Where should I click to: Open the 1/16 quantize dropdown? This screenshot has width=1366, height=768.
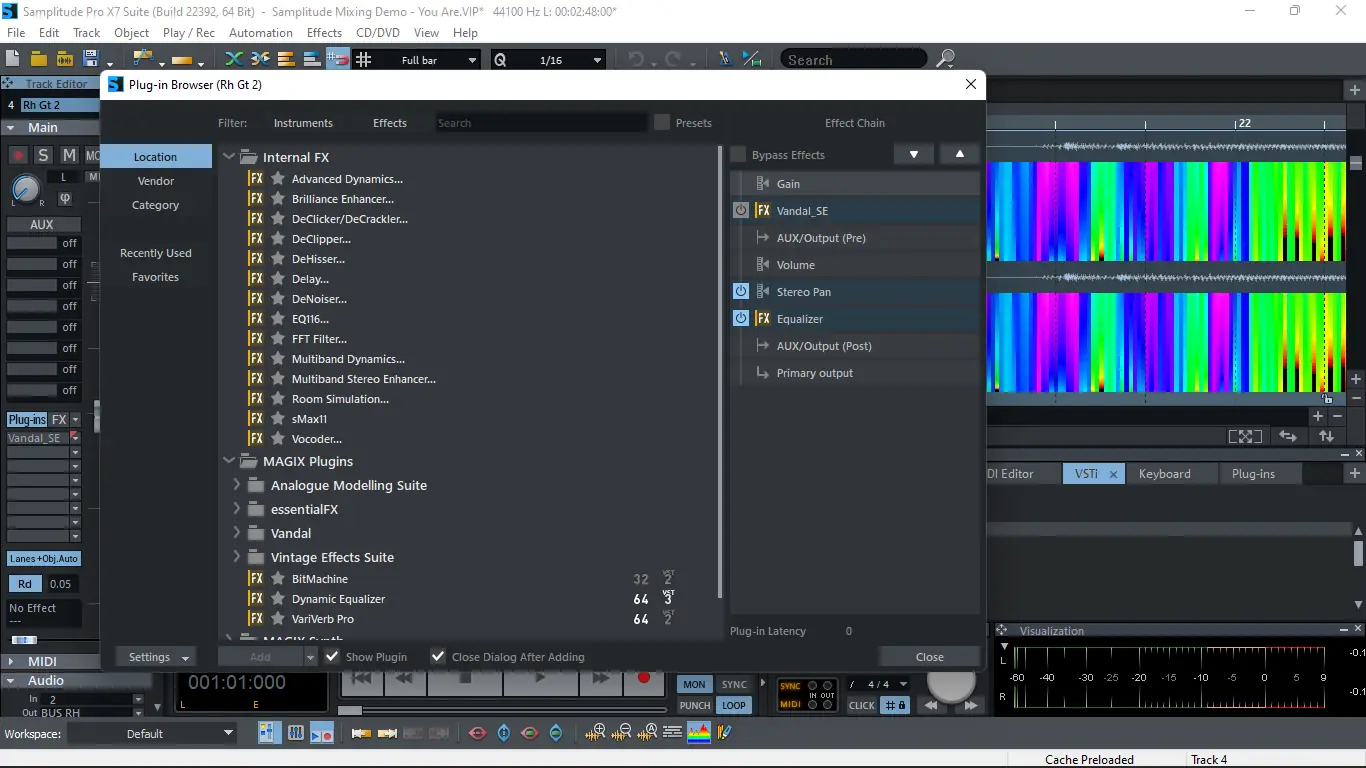click(597, 60)
